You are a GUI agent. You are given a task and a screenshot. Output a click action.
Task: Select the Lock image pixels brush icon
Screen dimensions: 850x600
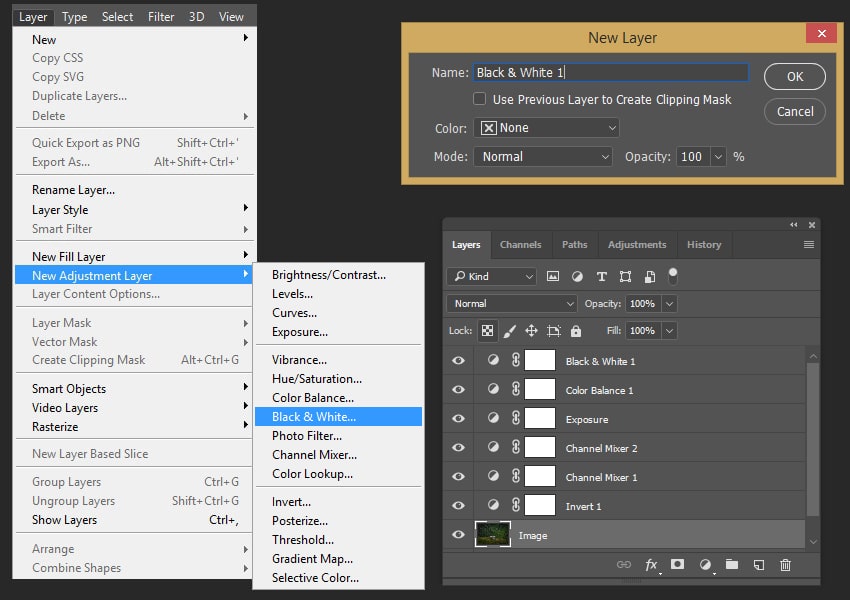(x=509, y=331)
